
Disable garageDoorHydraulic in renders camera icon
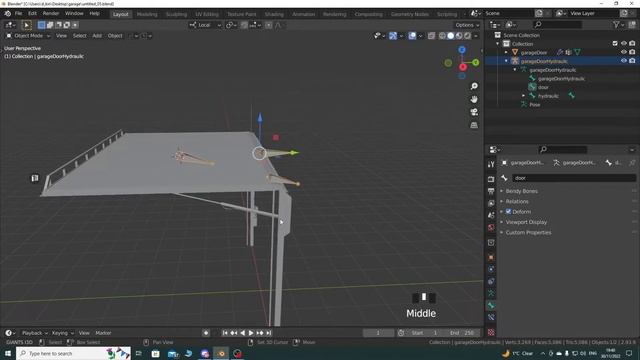pos(632,61)
